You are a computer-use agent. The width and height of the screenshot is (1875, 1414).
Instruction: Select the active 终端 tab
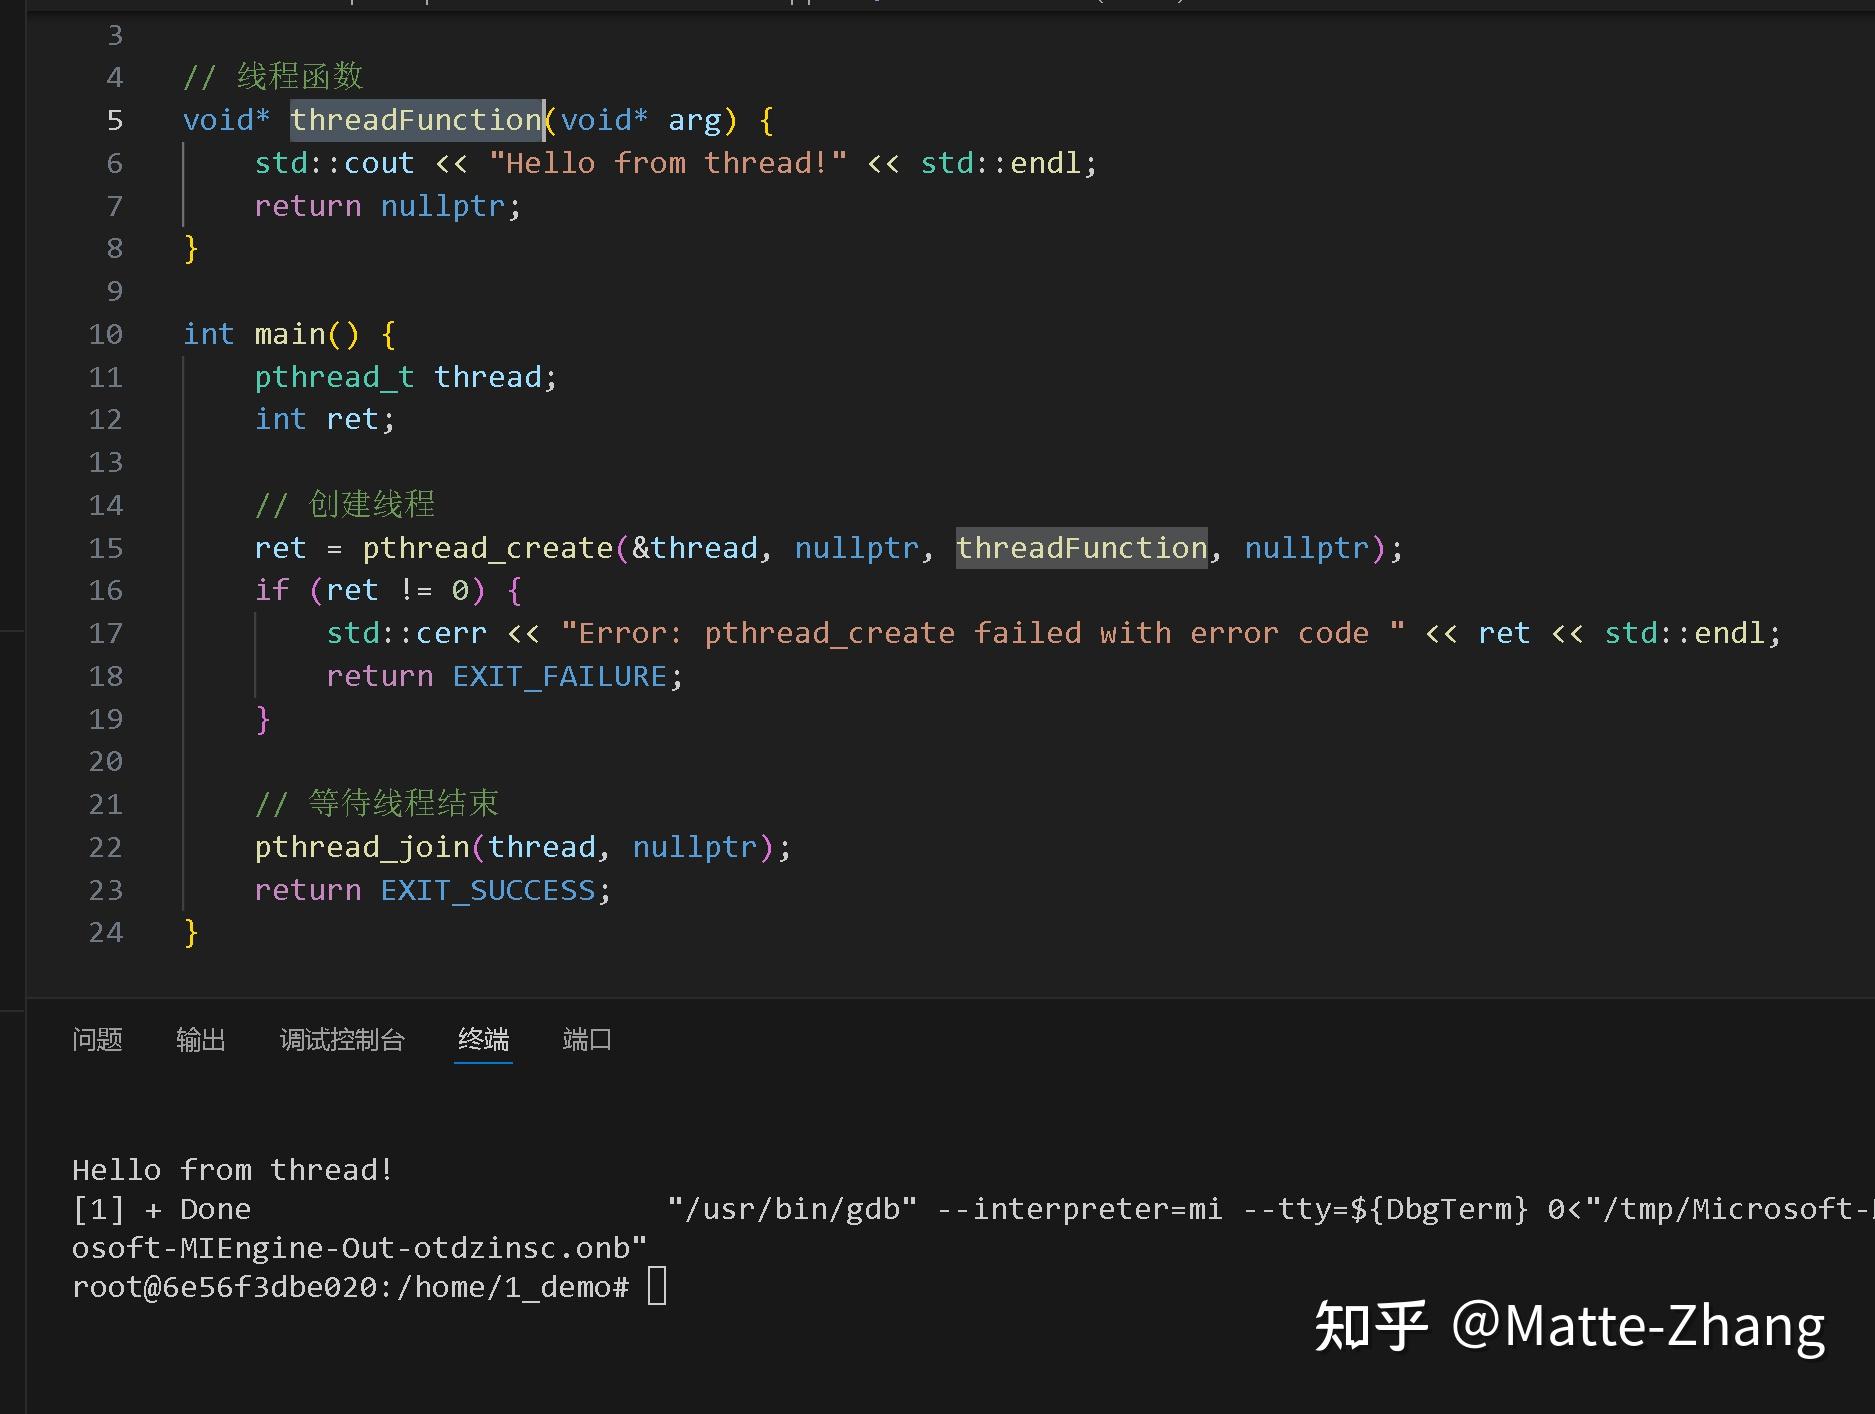tap(483, 1040)
